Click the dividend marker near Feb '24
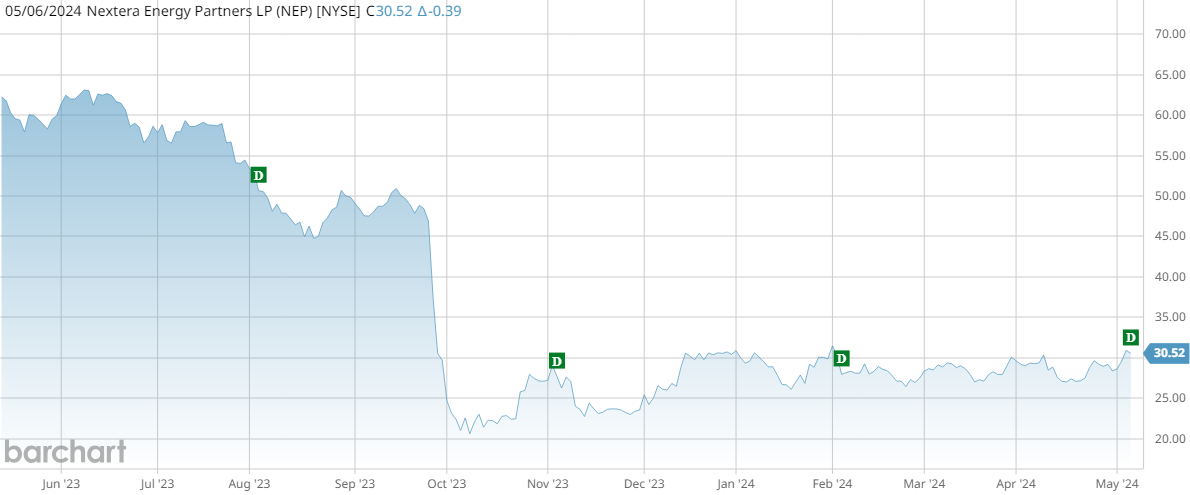Viewport: 1190px width, 495px height. [840, 358]
